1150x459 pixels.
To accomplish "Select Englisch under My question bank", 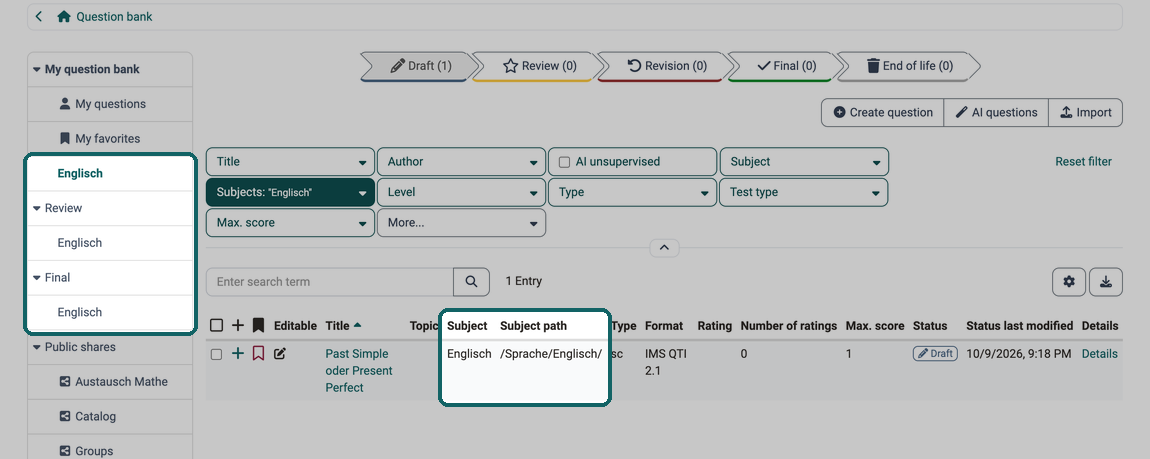I will [80, 174].
